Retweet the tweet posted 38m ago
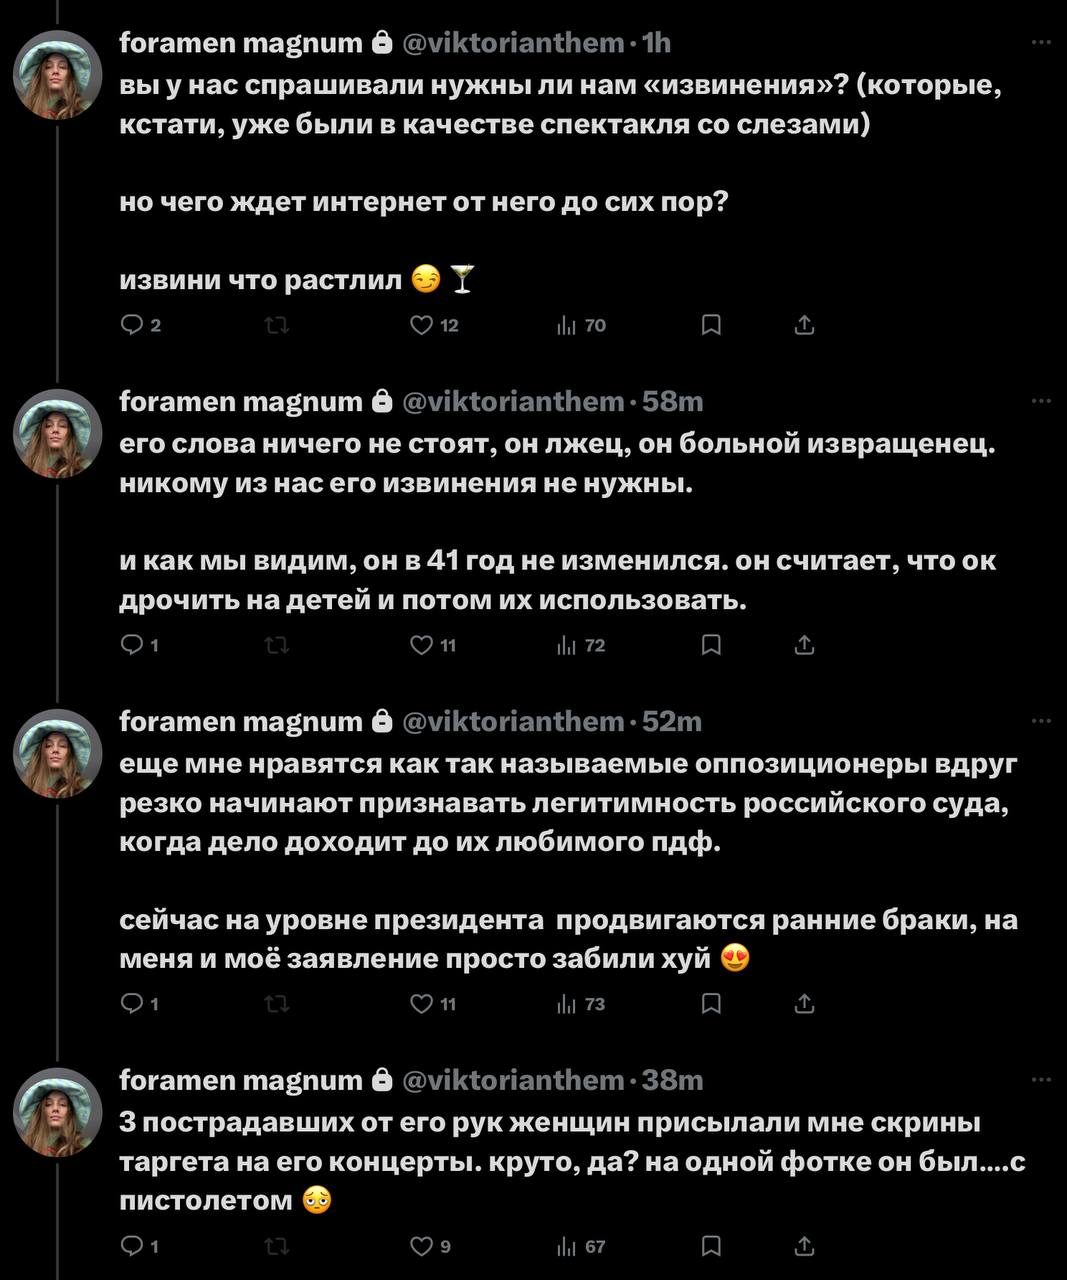The height and width of the screenshot is (1280, 1067). pos(277,1246)
